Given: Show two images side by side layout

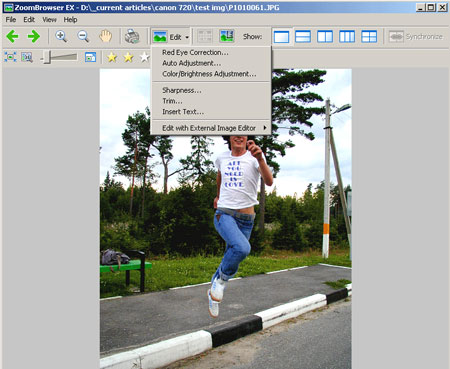Looking at the screenshot, I should (x=325, y=37).
